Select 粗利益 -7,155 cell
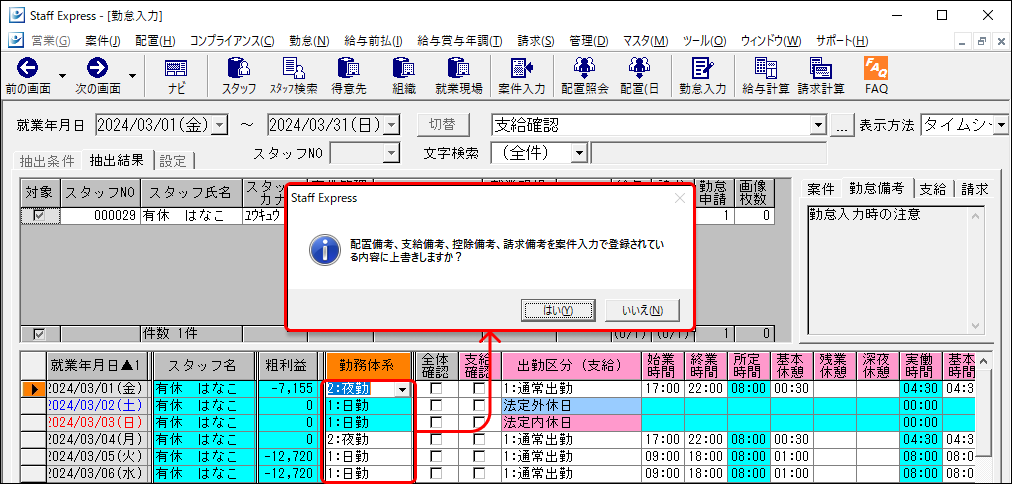This screenshot has height=484, width=1024. (289, 389)
